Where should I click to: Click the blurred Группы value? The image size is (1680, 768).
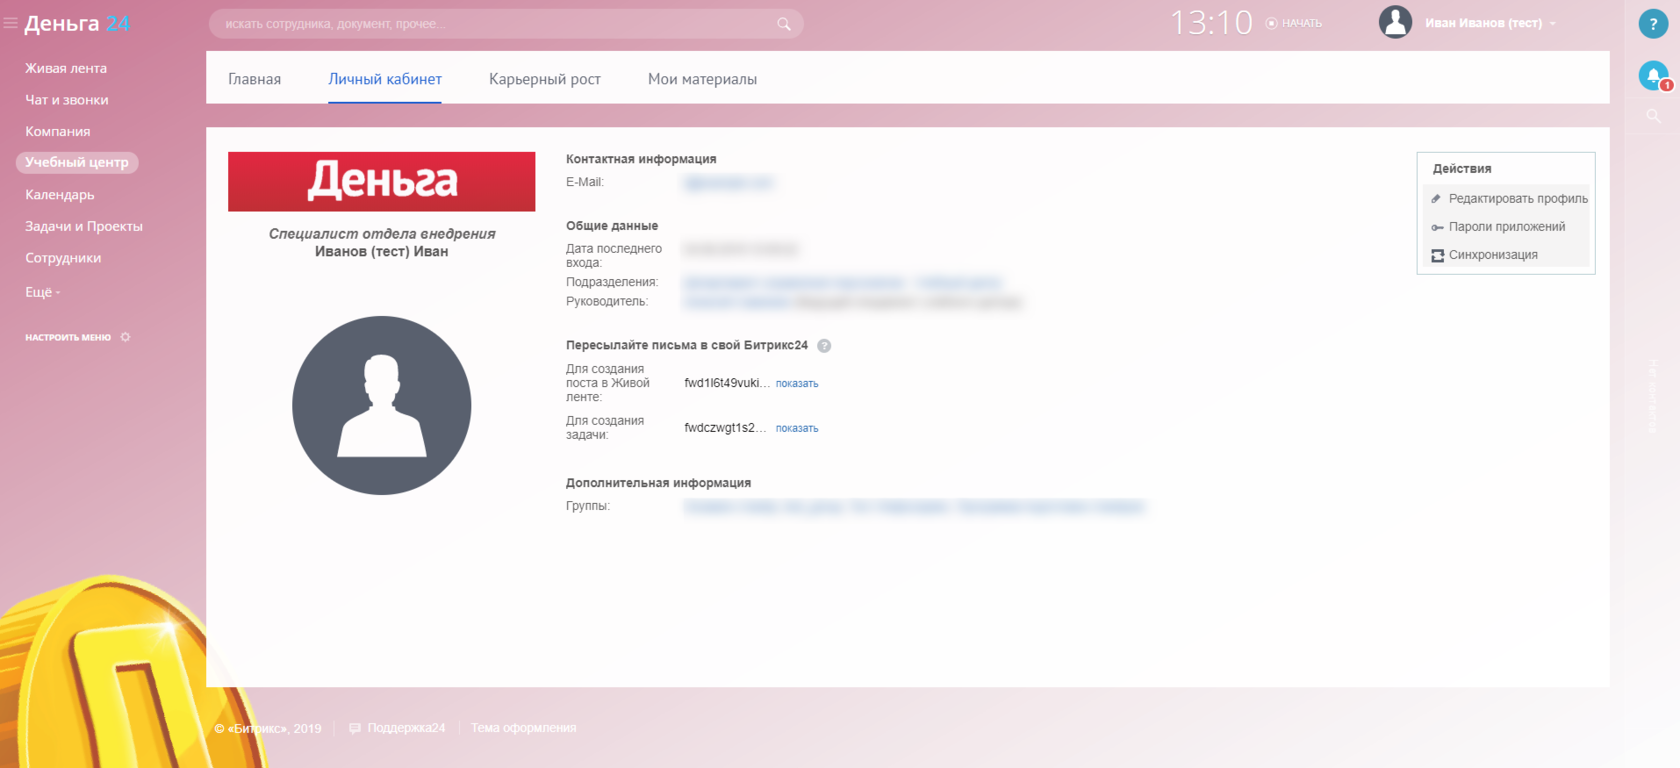914,507
